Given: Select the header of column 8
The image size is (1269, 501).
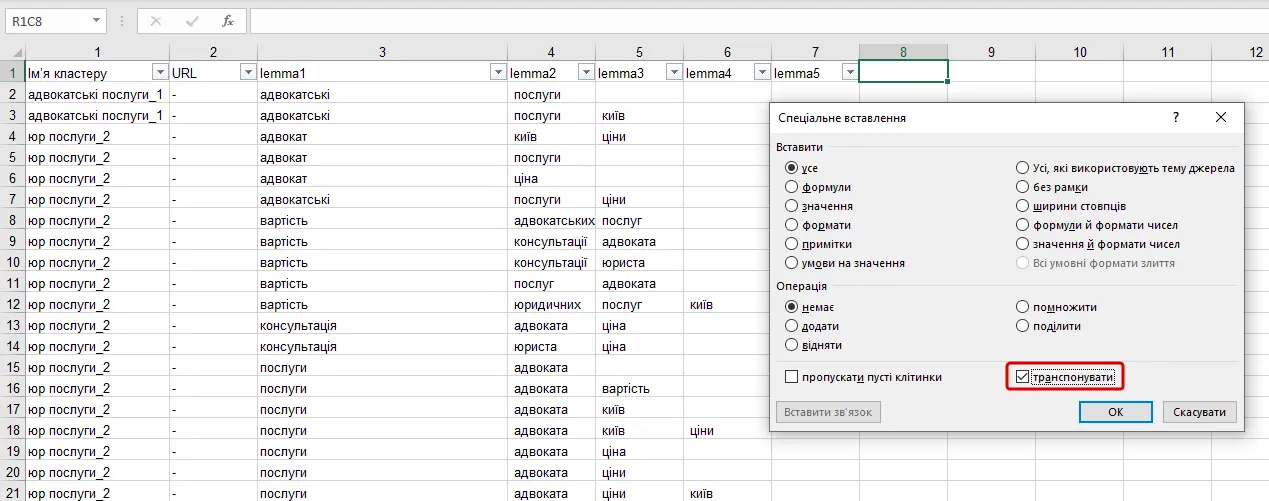Looking at the screenshot, I should pos(903,52).
